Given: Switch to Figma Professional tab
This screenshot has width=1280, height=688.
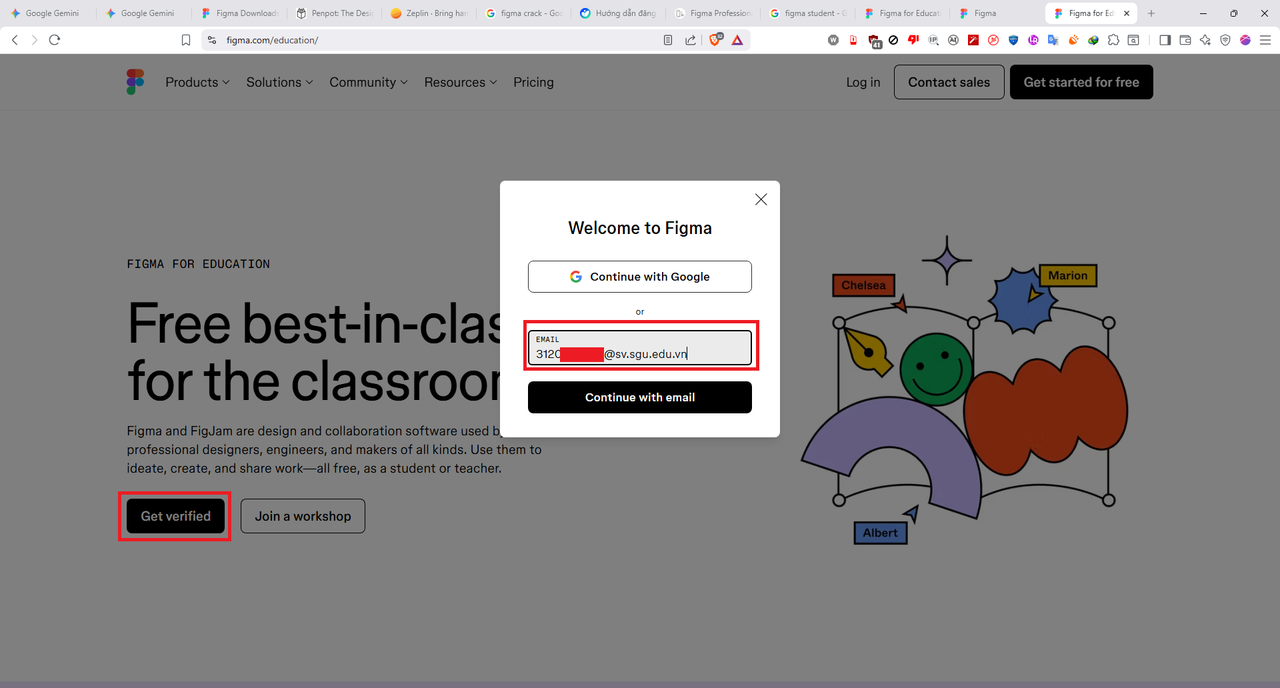Looking at the screenshot, I should tap(713, 13).
